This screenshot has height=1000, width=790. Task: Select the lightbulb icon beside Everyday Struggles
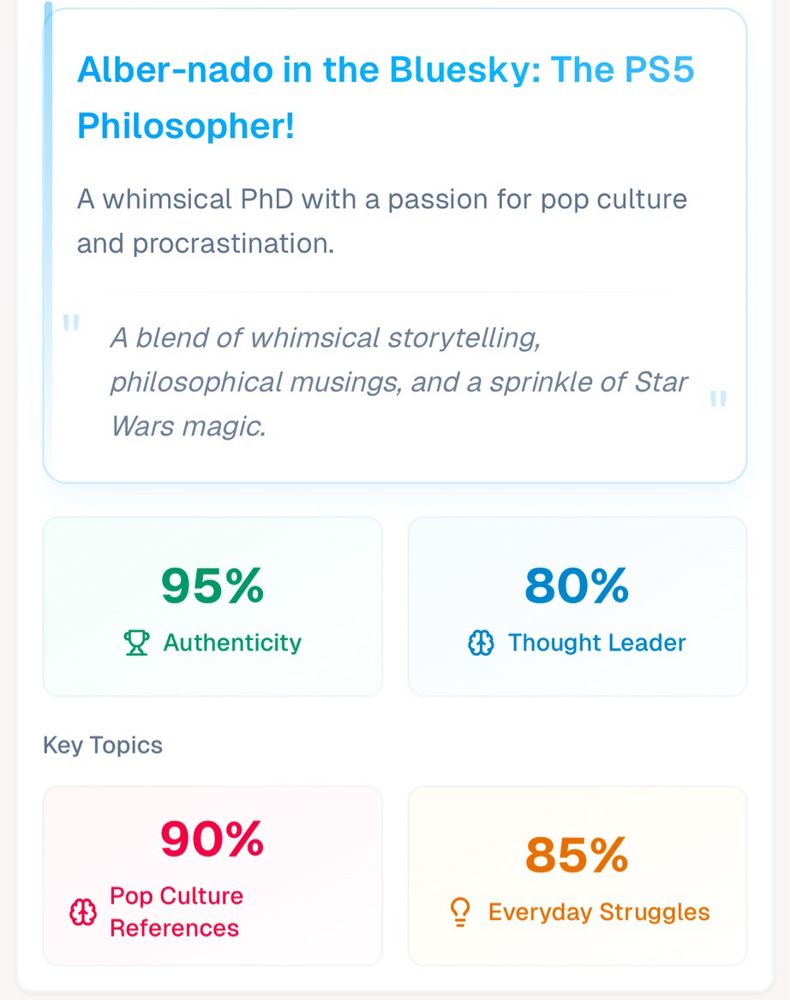(460, 911)
